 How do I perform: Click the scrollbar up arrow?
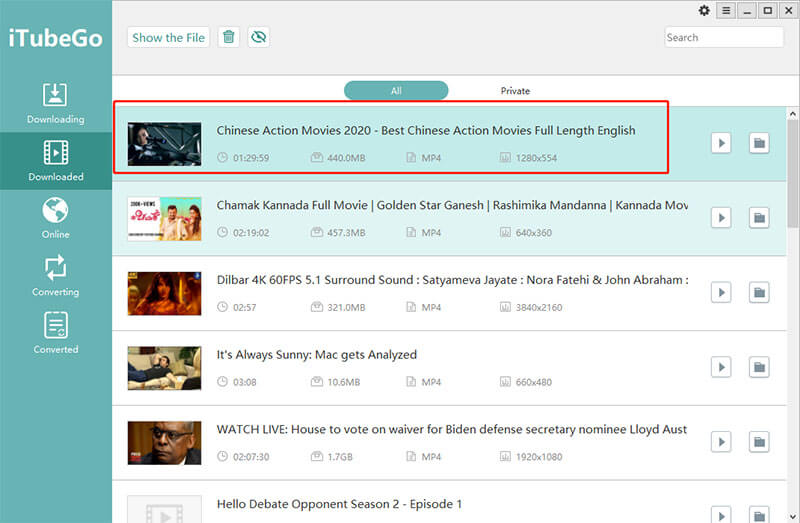(793, 114)
